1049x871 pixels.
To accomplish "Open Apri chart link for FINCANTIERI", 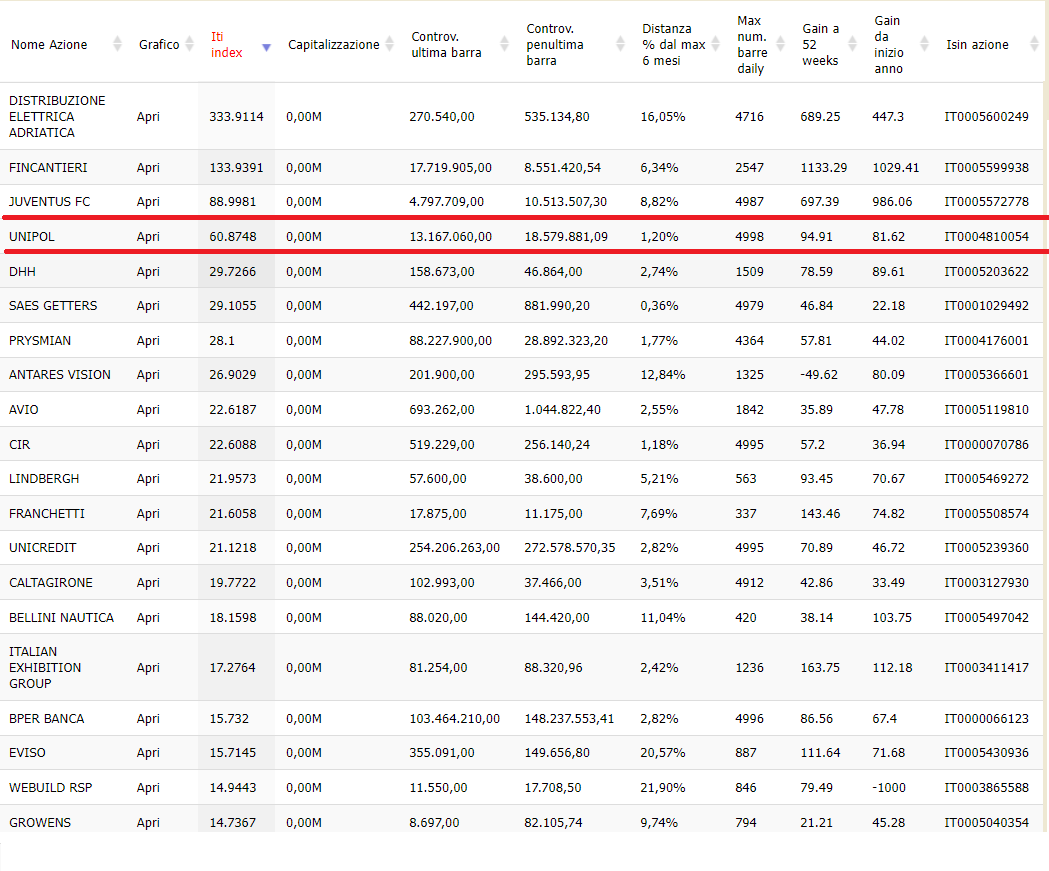I will point(148,167).
